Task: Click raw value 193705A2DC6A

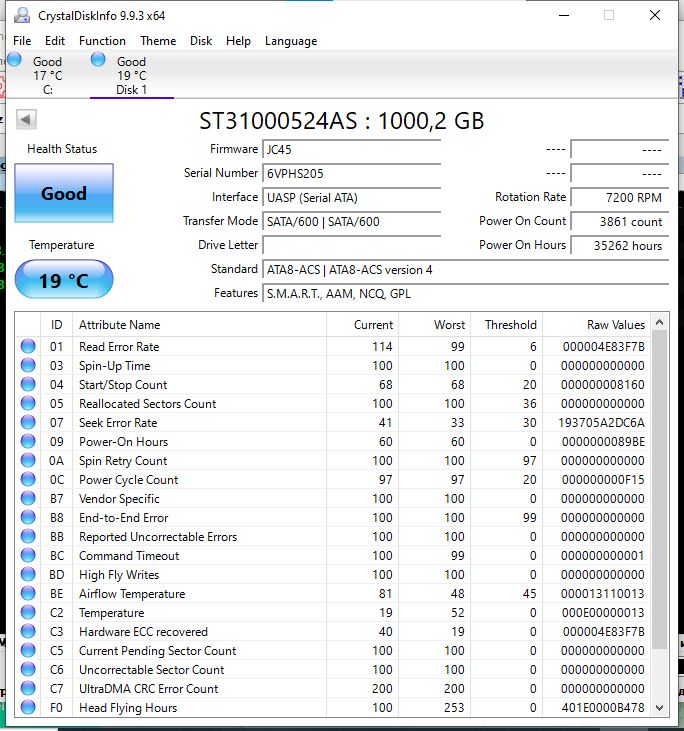Action: 601,423
